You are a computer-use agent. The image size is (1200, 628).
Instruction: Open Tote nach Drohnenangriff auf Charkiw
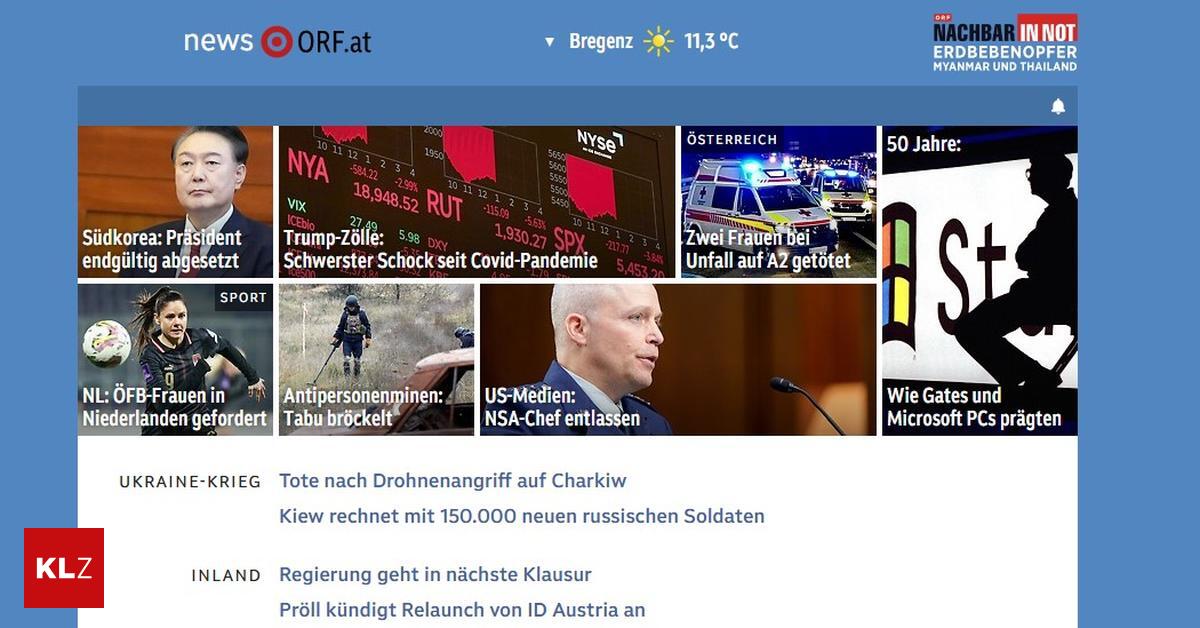pos(453,481)
